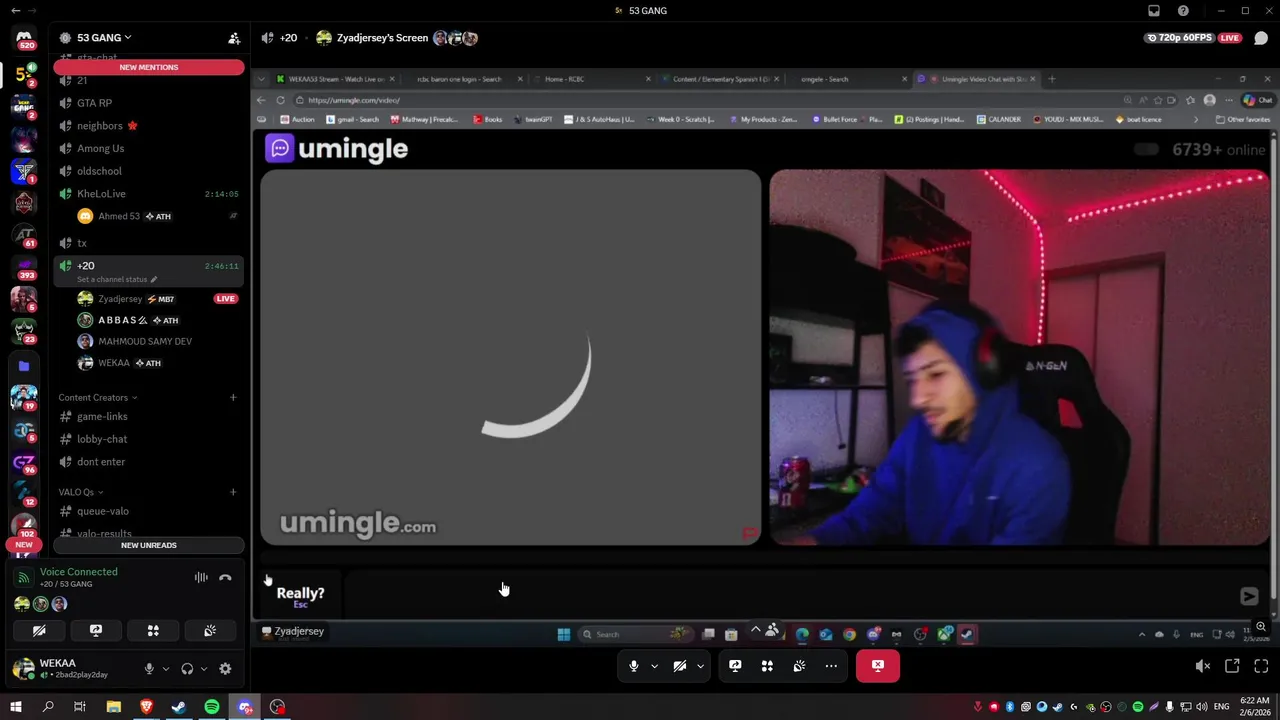Image resolution: width=1280 pixels, height=720 pixels.
Task: Open soundboard in the voice panel
Action: (210, 631)
